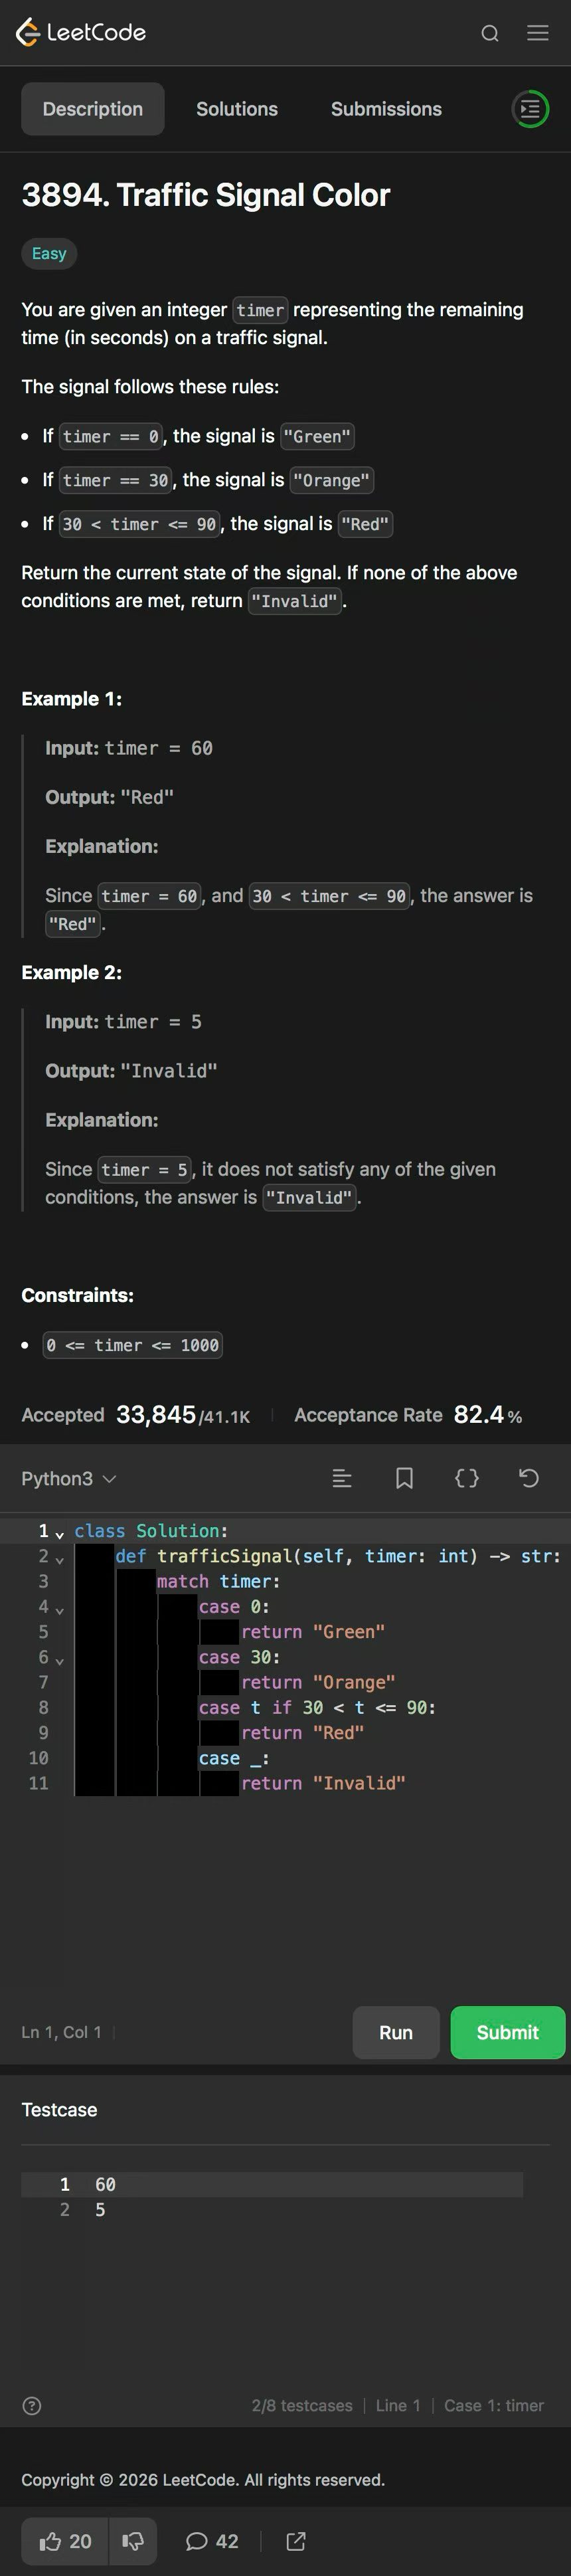Screen dimensions: 571x2576
Task: Collapse the class Solution fold arrow
Action: 60,1534
